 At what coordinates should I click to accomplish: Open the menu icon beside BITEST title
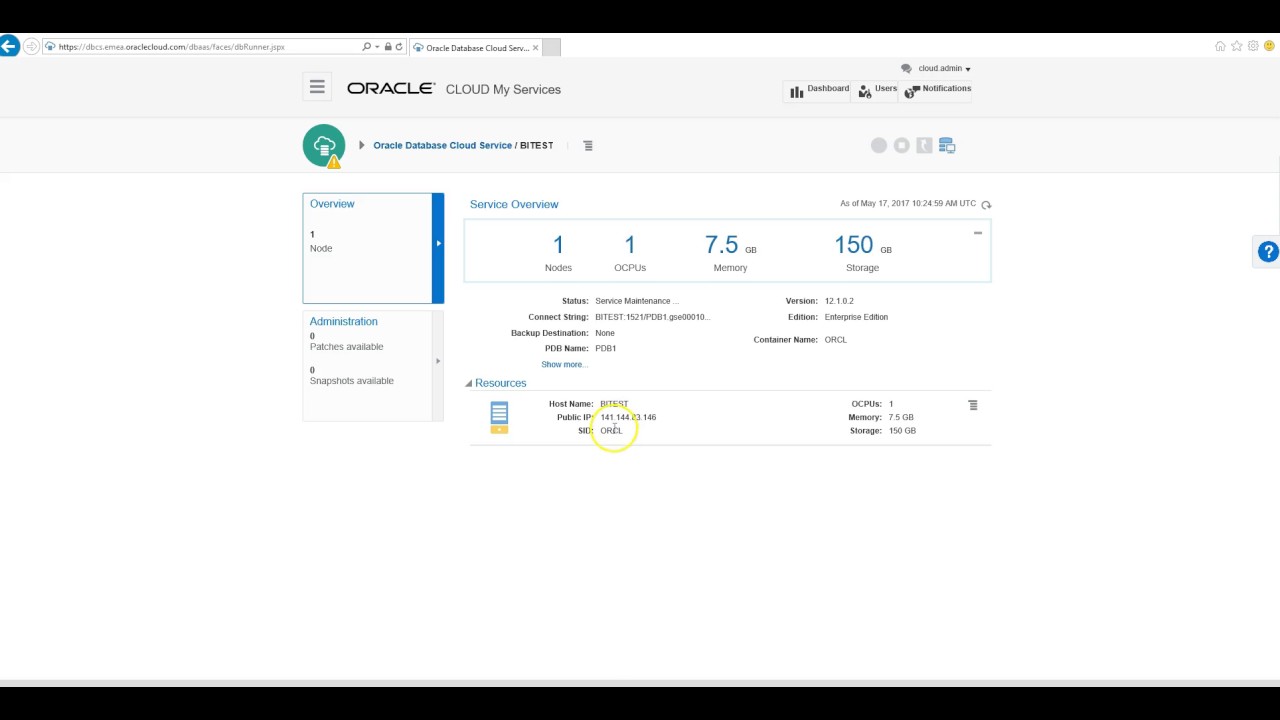point(588,146)
